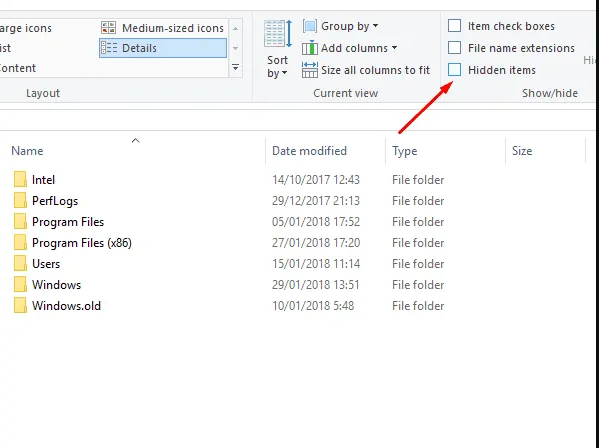Select the Medium-sized icons layout
The image size is (599, 448).
tap(163, 28)
